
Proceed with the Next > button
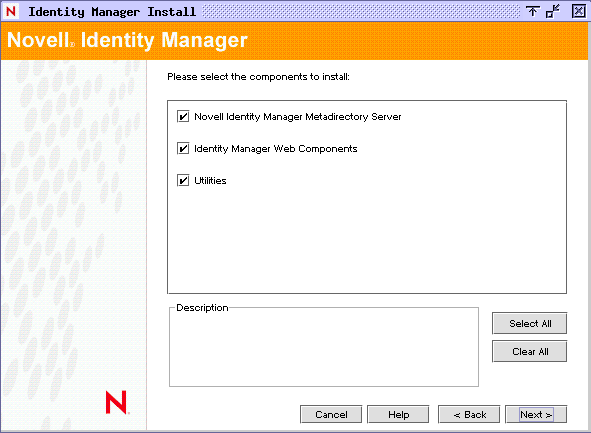click(536, 415)
